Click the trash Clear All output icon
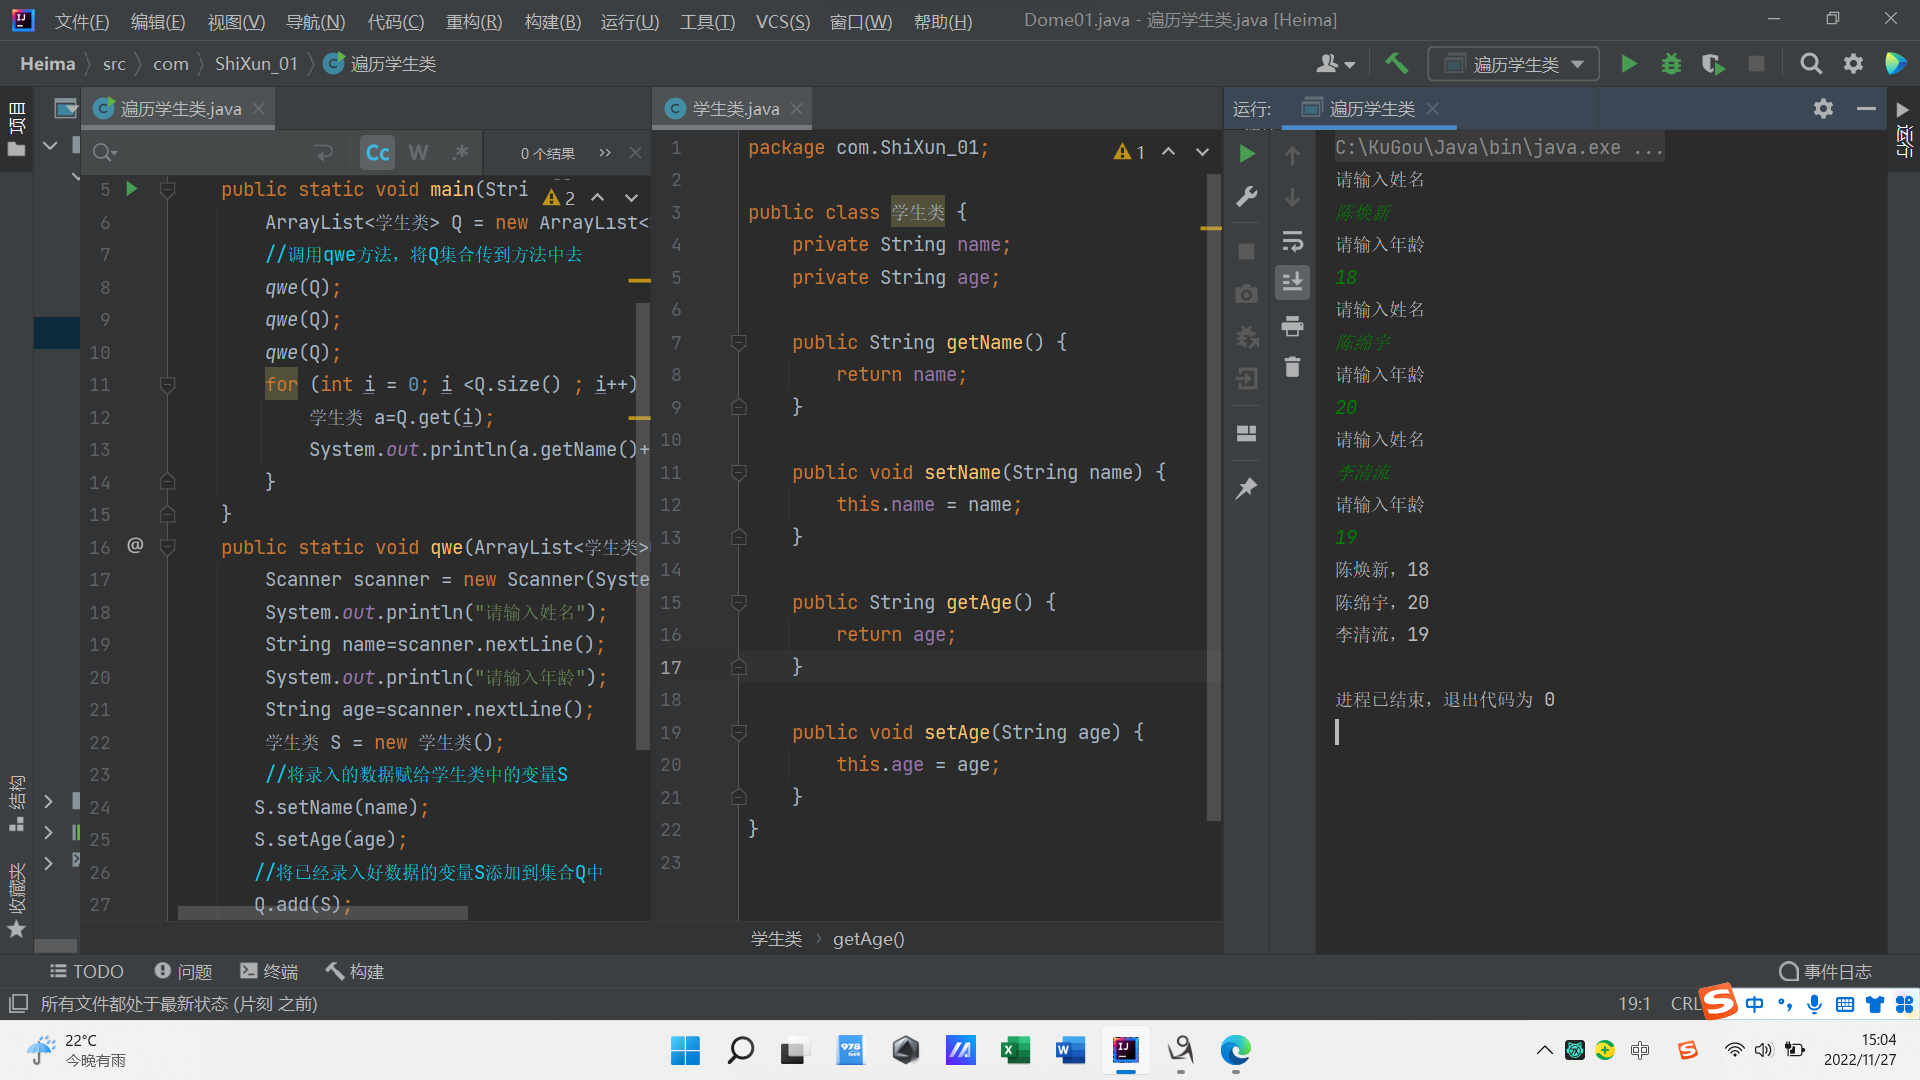The height and width of the screenshot is (1080, 1920). (x=1292, y=367)
